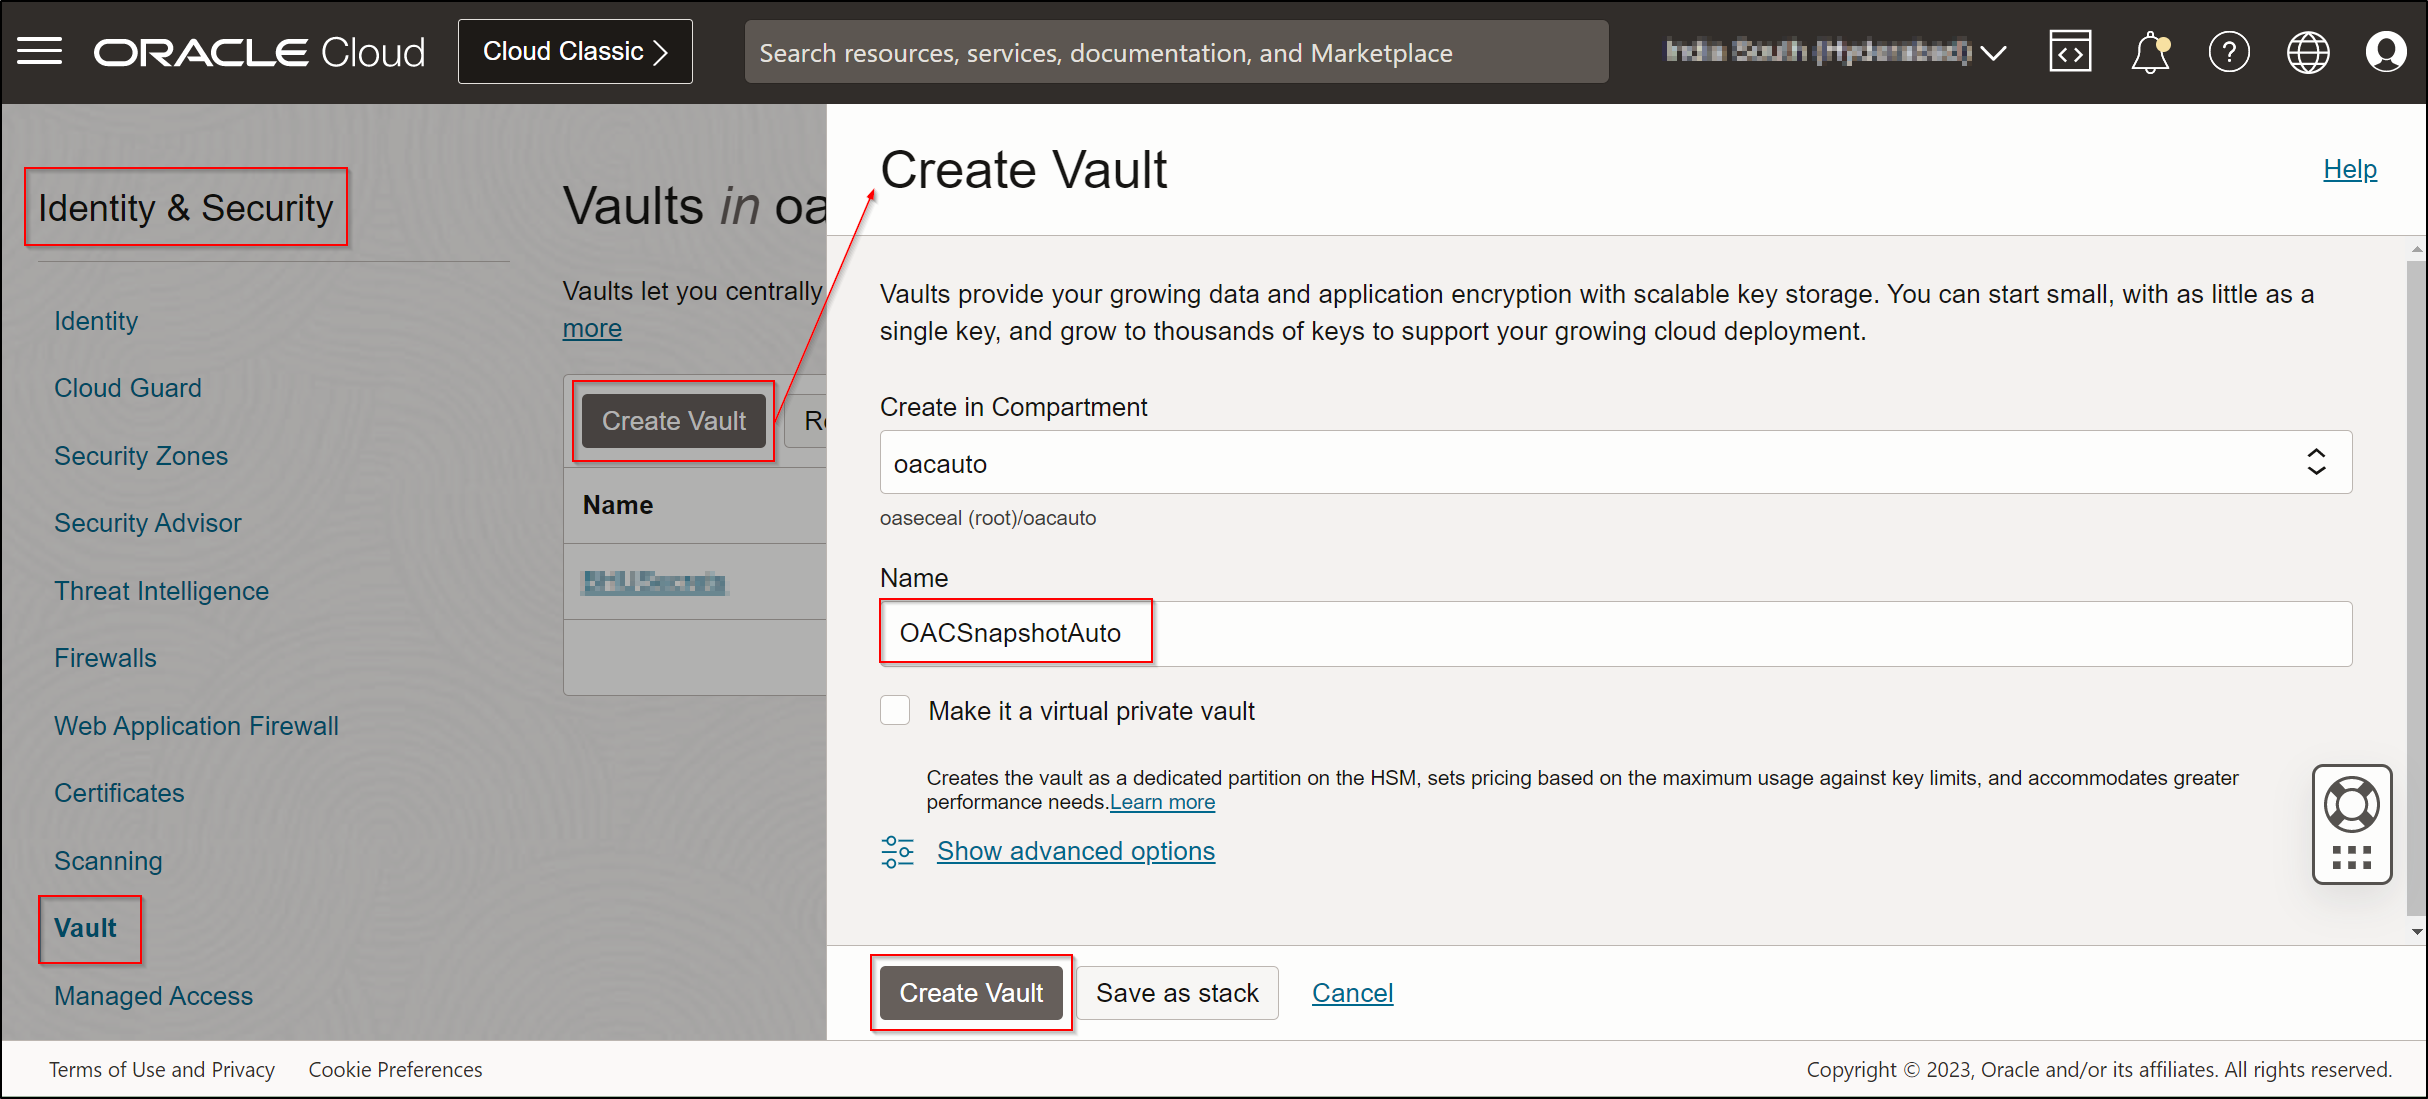Click the Create Vault submit button
2428x1099 pixels.
[x=971, y=993]
